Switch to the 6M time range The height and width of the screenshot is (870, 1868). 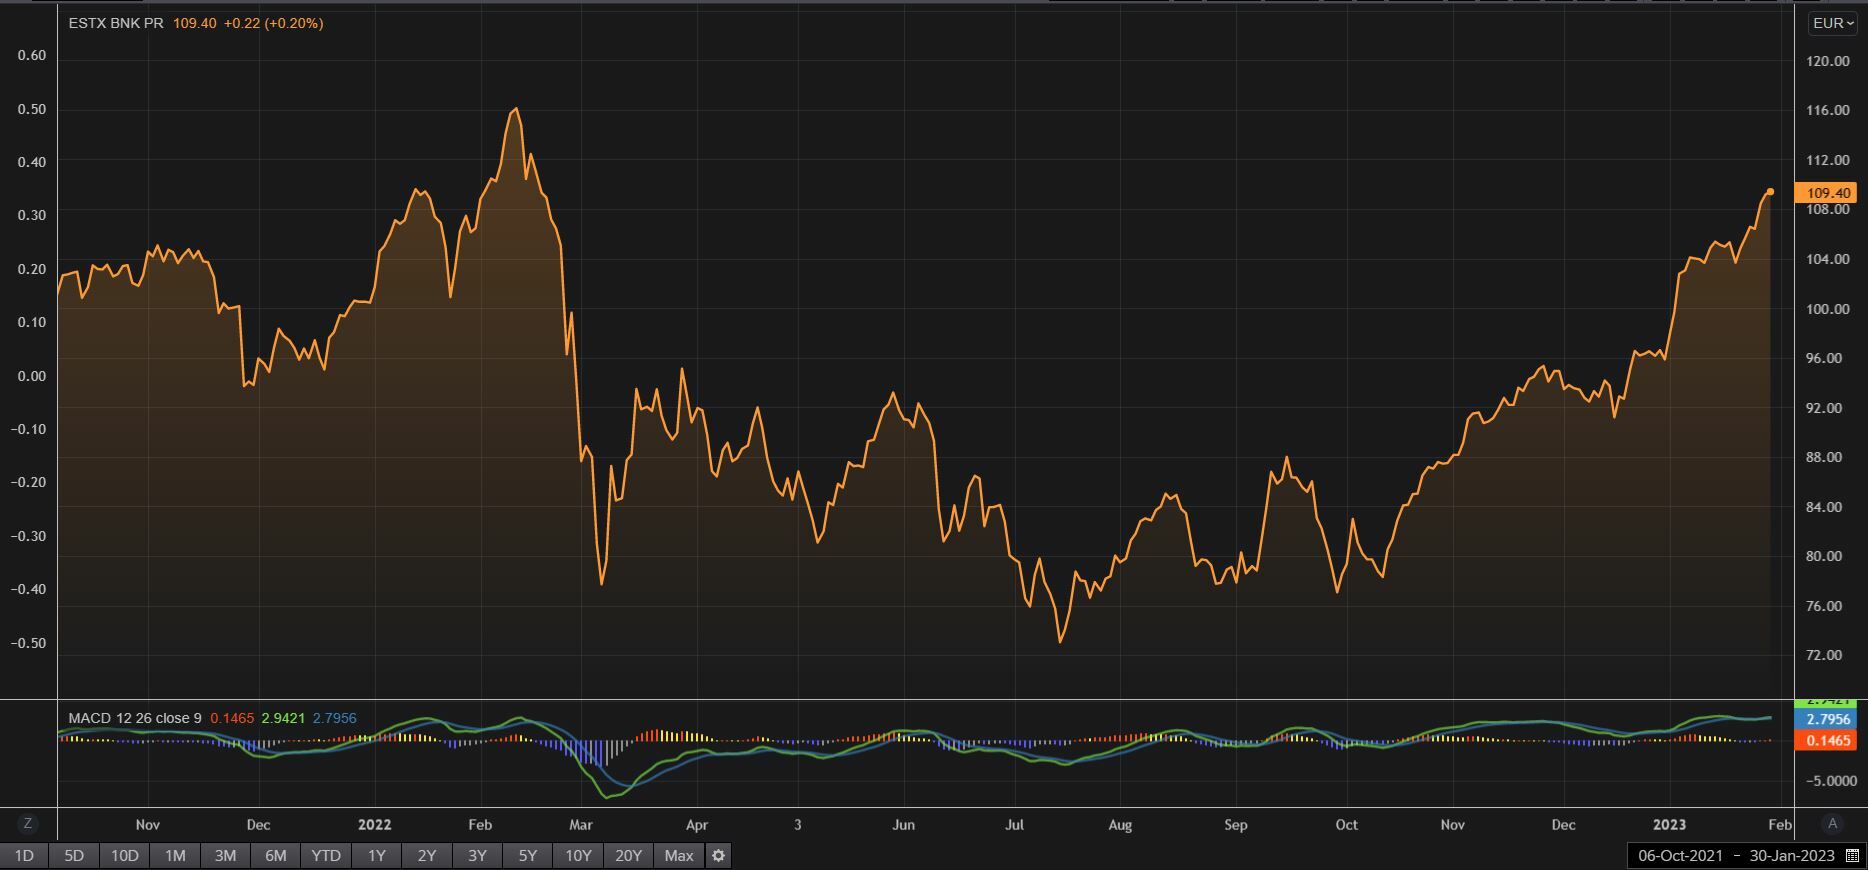[275, 855]
